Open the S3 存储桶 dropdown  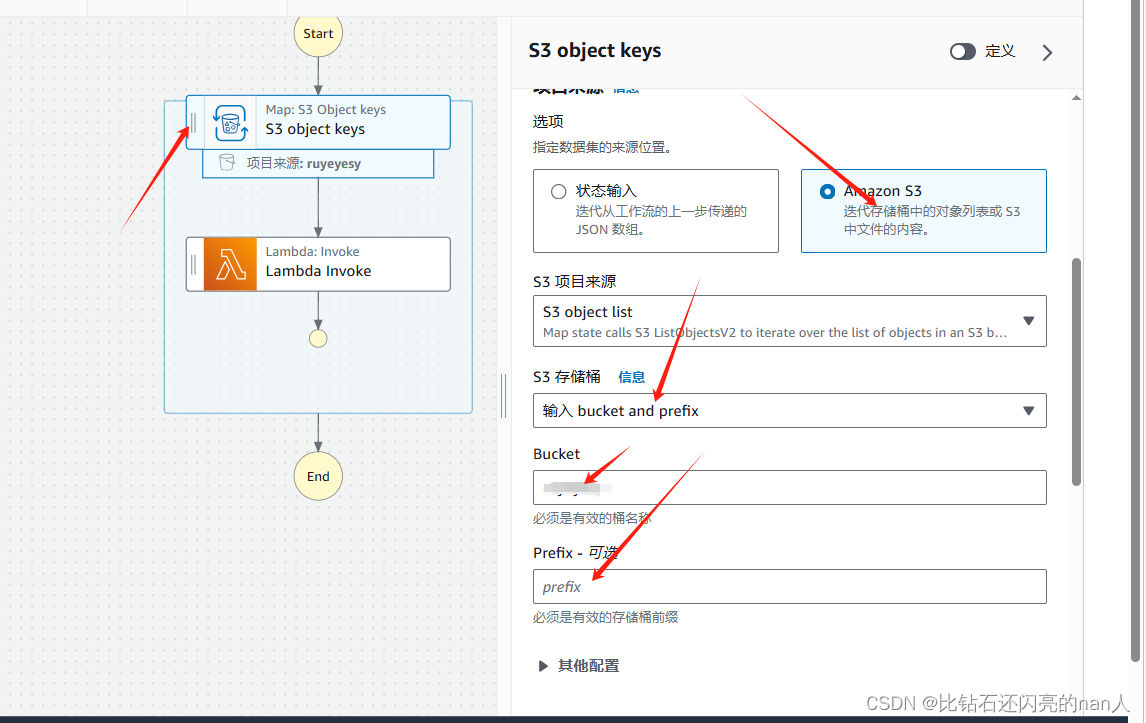(x=789, y=411)
